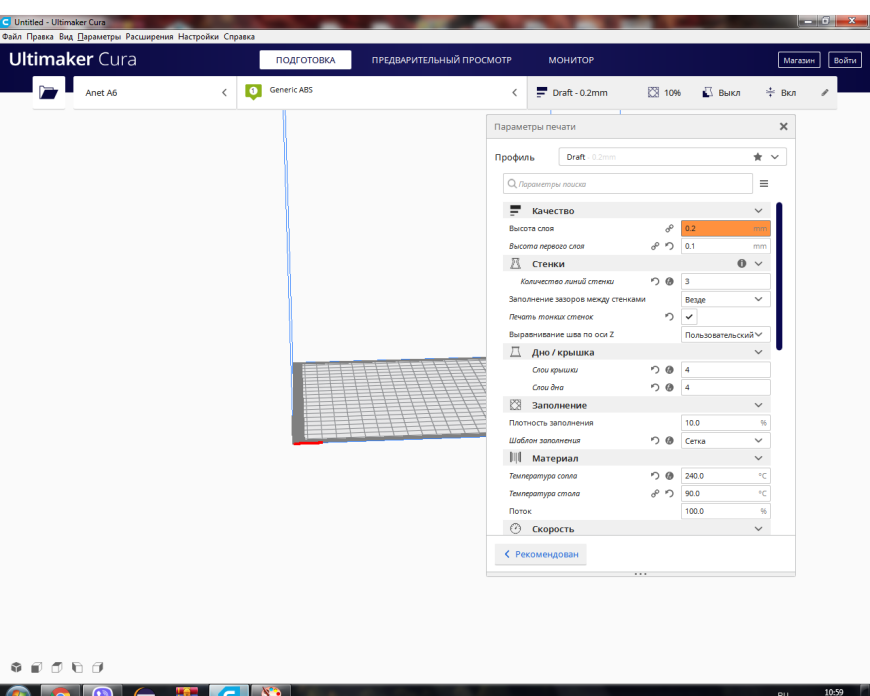870x696 pixels.
Task: Click the settings search input field
Action: click(x=628, y=184)
